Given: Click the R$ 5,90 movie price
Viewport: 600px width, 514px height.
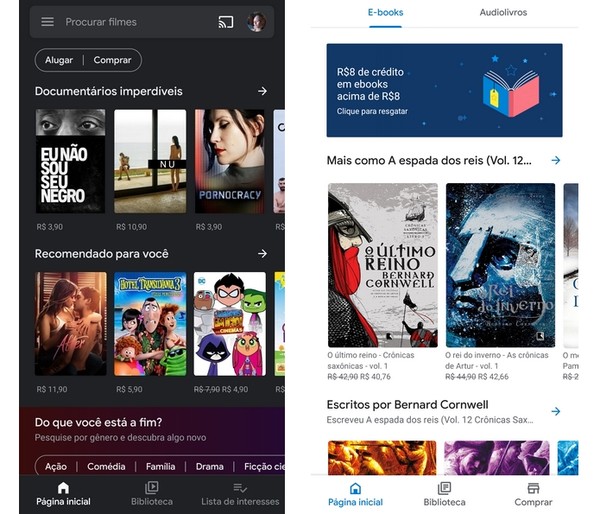Looking at the screenshot, I should click(x=129, y=389).
